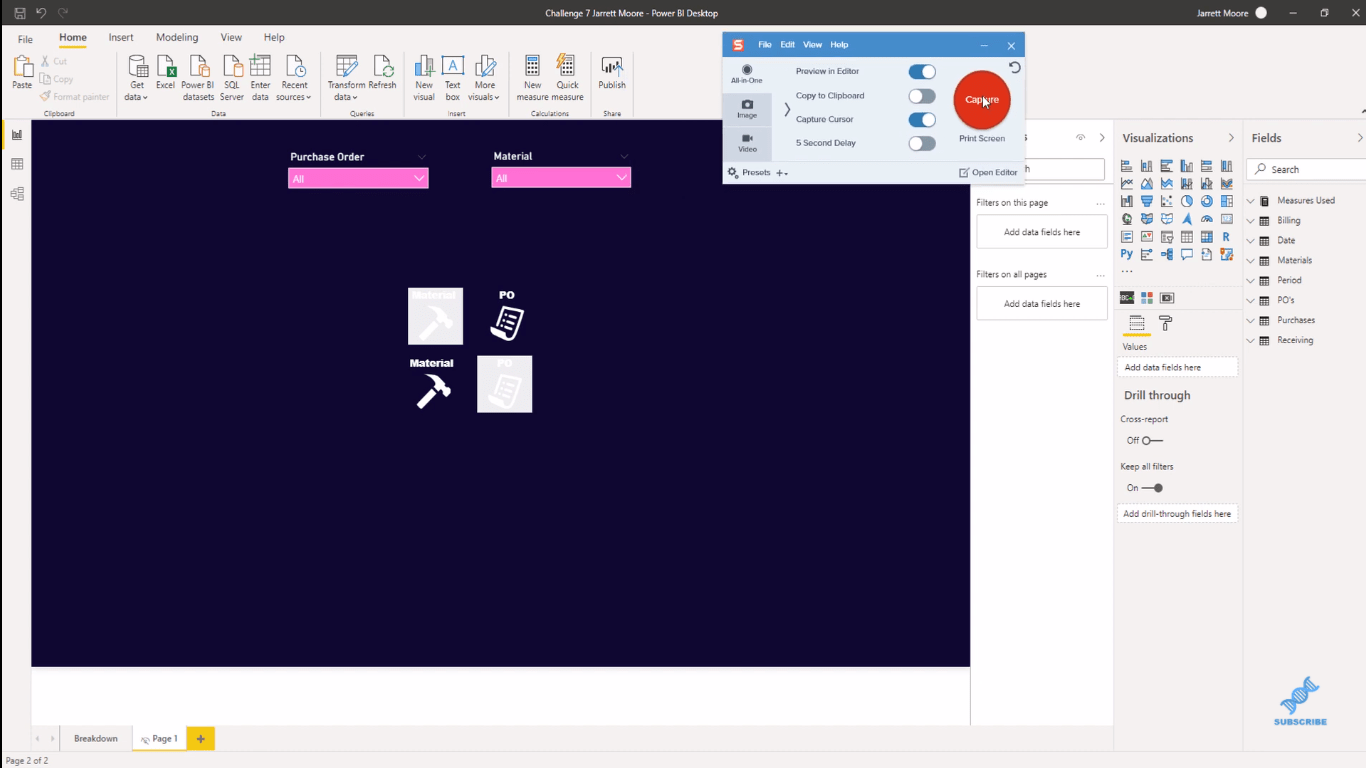
Task: Select the Area chart visual
Action: point(1147,184)
